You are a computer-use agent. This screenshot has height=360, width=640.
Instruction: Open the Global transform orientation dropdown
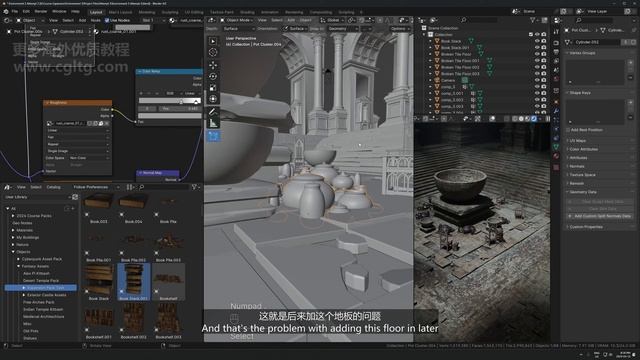pos(331,20)
